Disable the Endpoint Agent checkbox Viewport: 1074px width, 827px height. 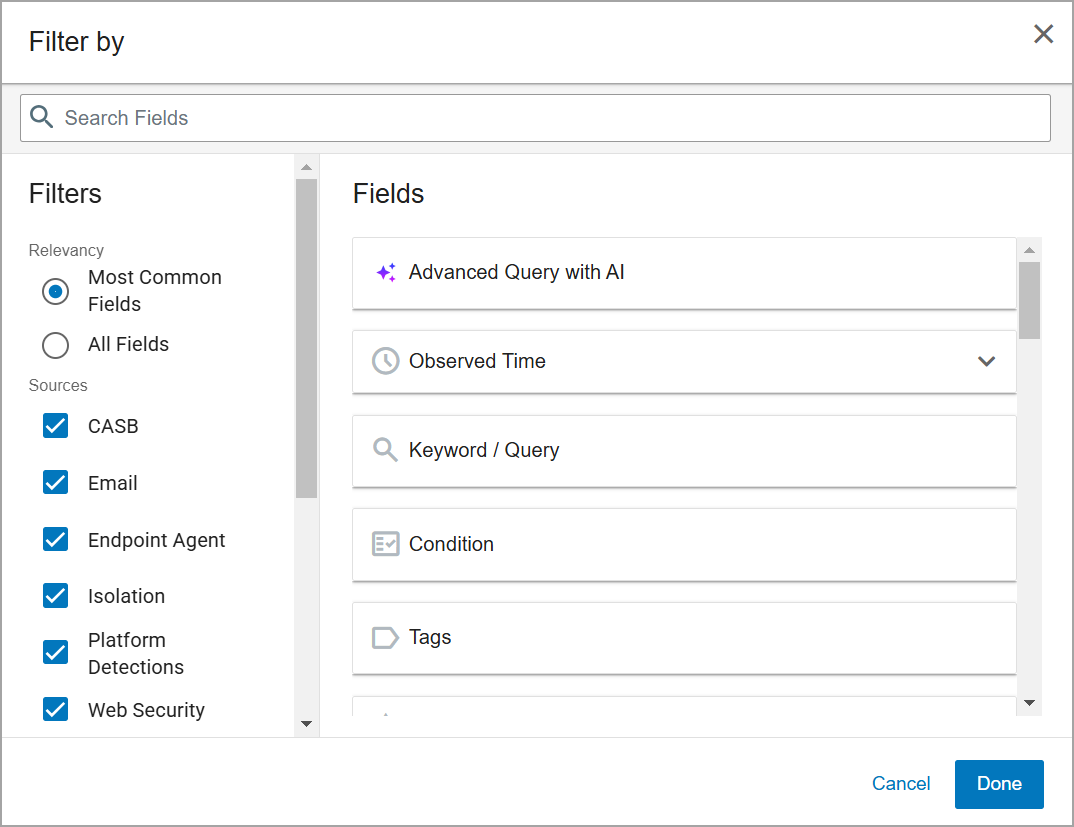pos(56,540)
